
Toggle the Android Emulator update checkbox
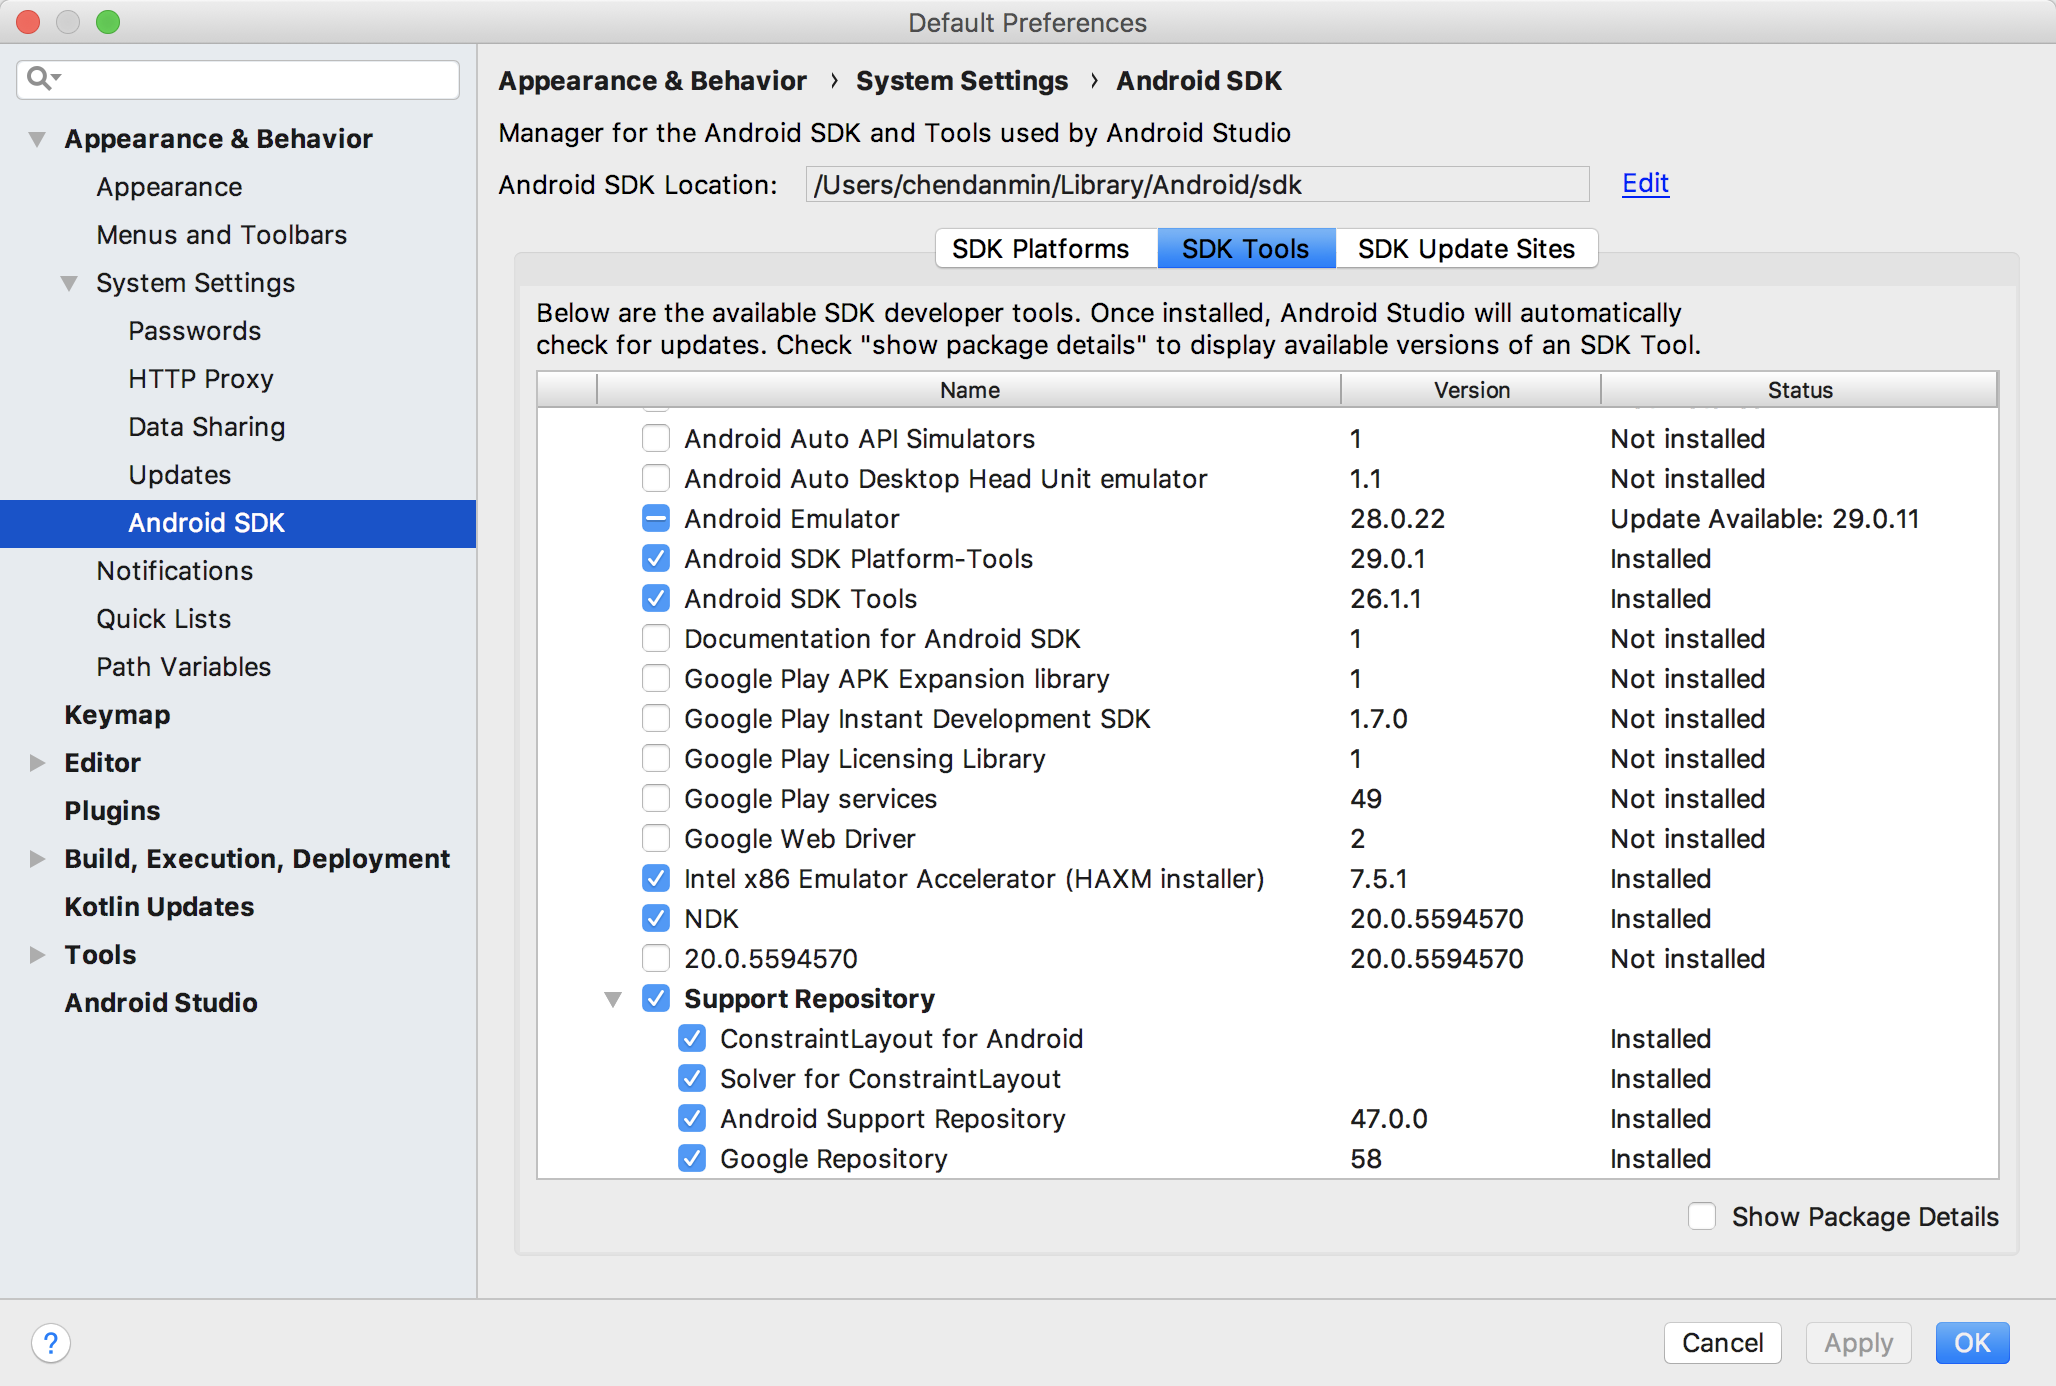coord(656,519)
